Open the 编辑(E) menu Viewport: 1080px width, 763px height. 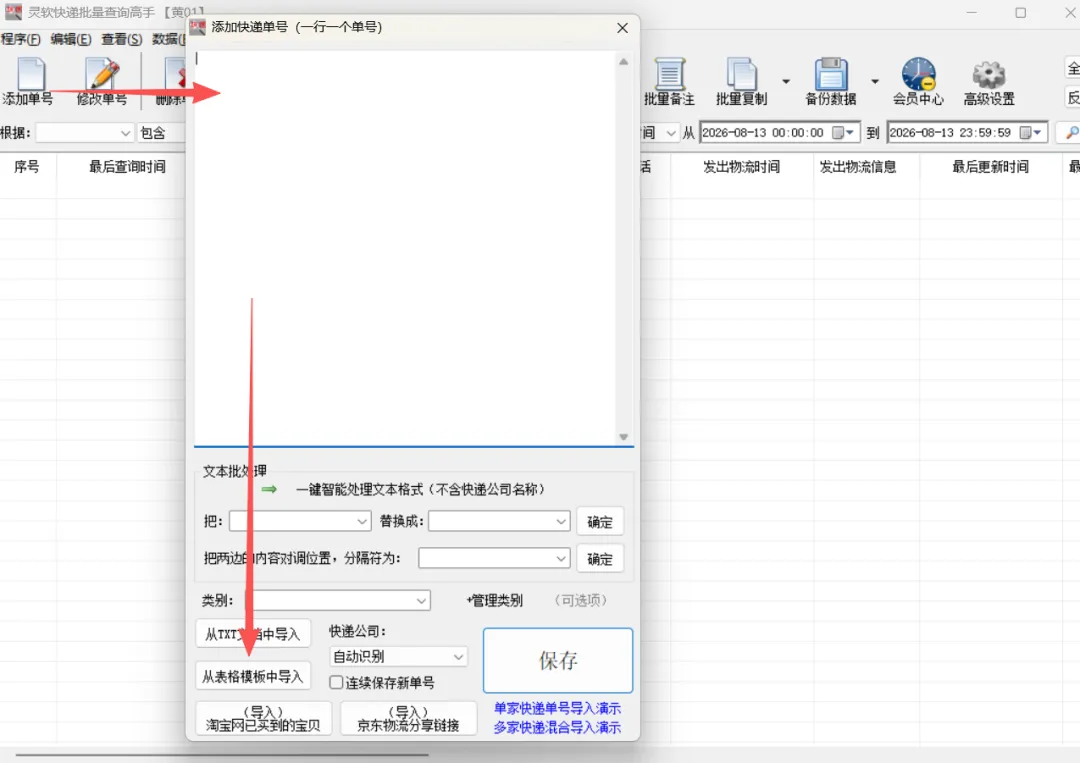coord(71,39)
